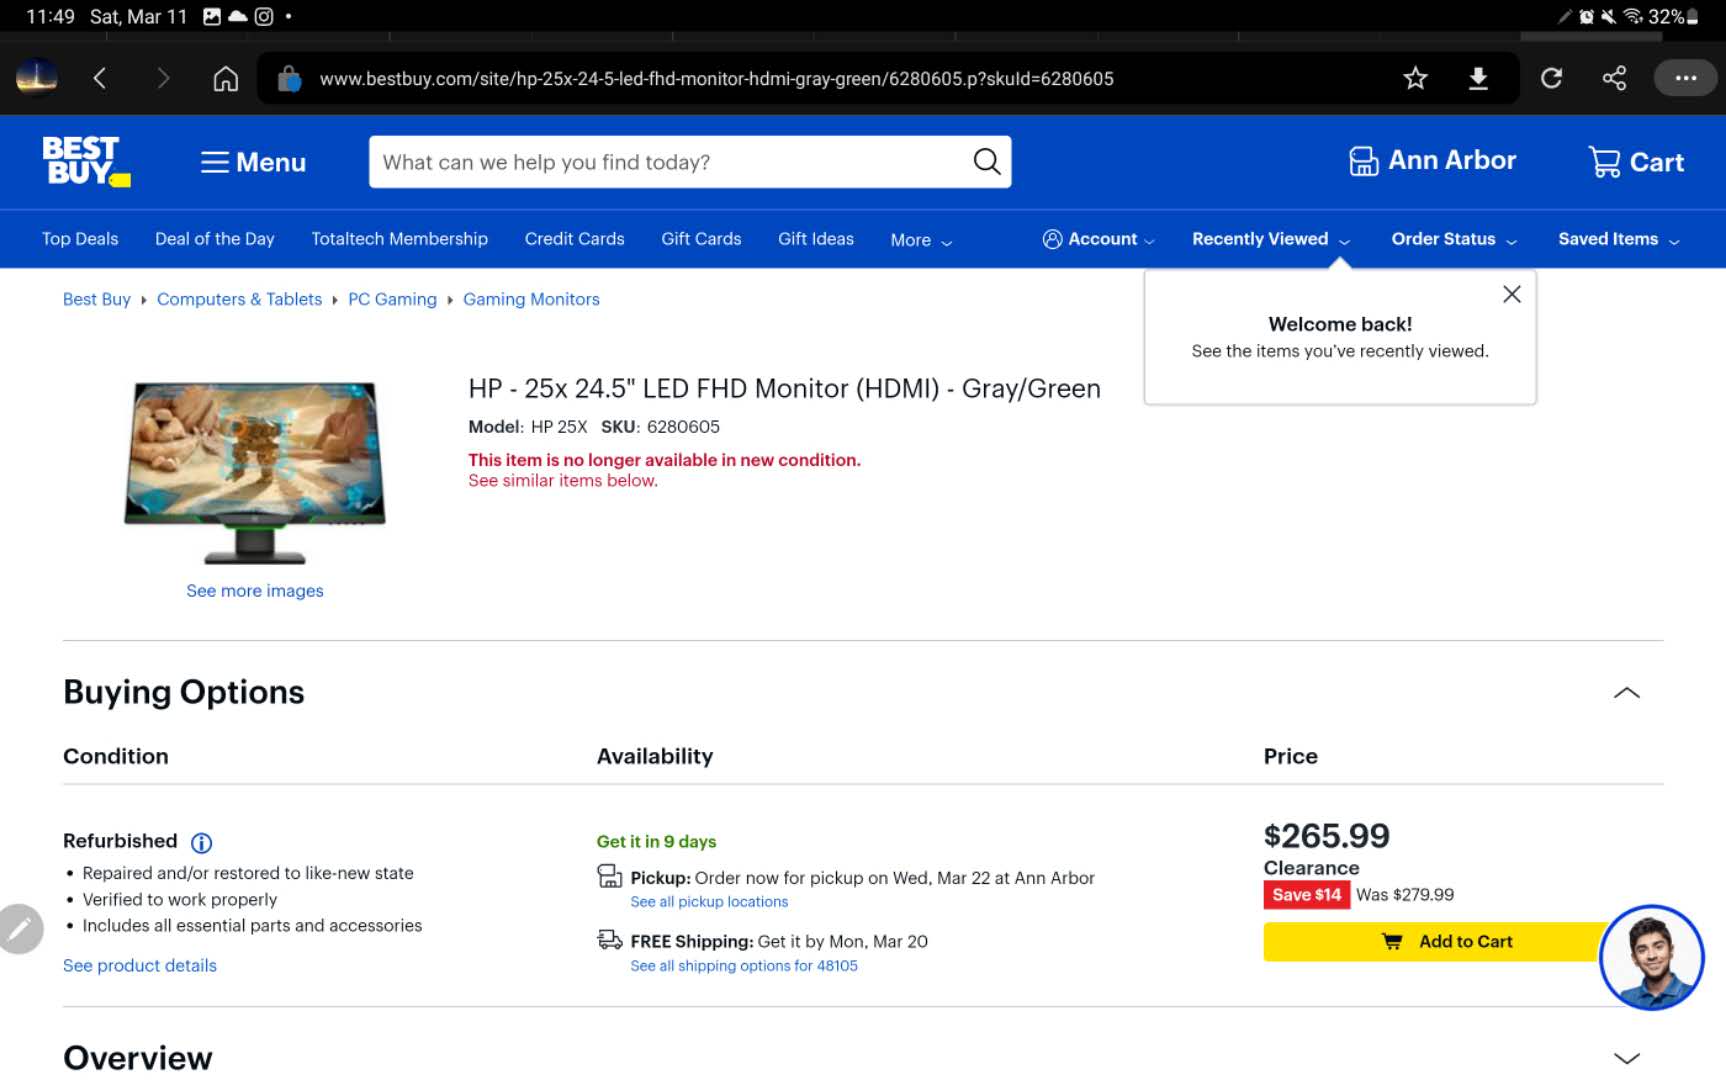Click the Refurbished info icon

click(201, 843)
